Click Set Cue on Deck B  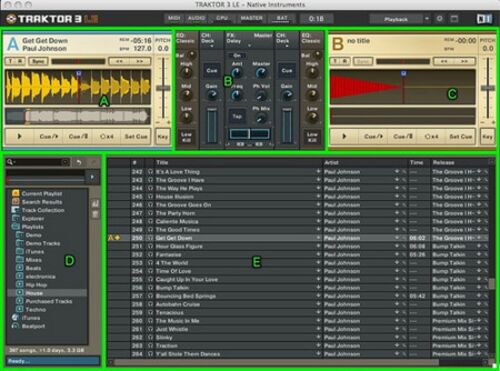pos(460,136)
